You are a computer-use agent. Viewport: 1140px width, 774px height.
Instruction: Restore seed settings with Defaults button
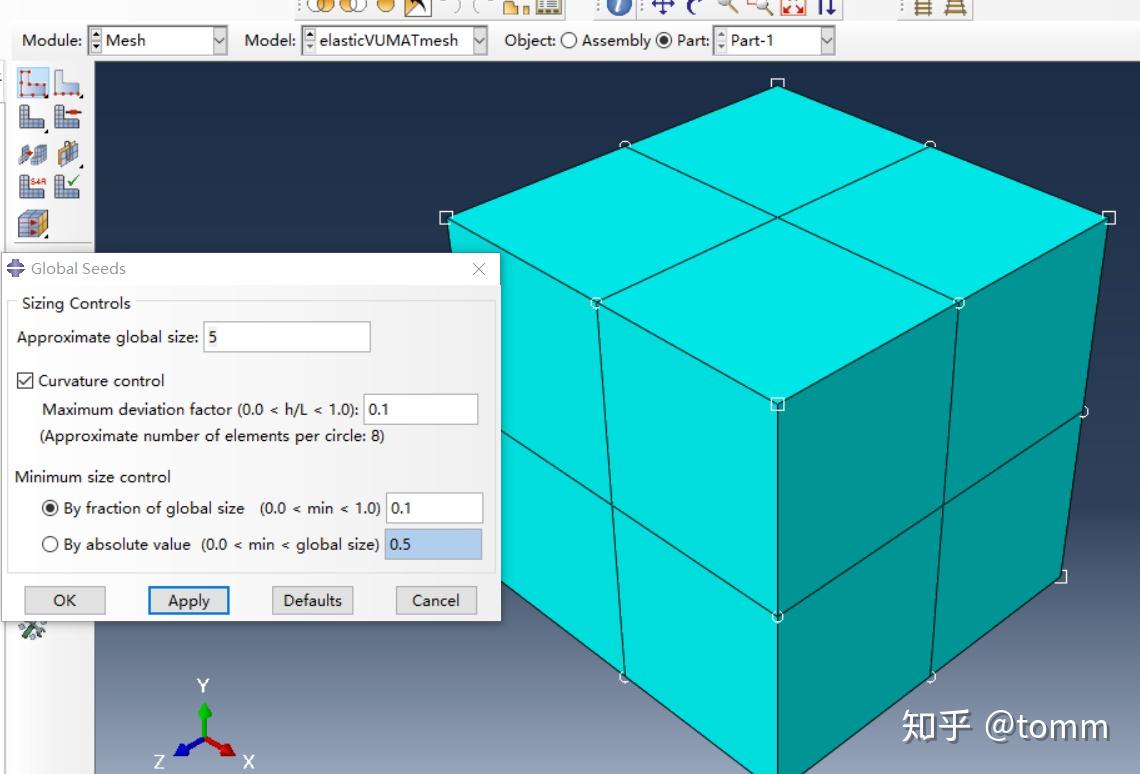[311, 600]
